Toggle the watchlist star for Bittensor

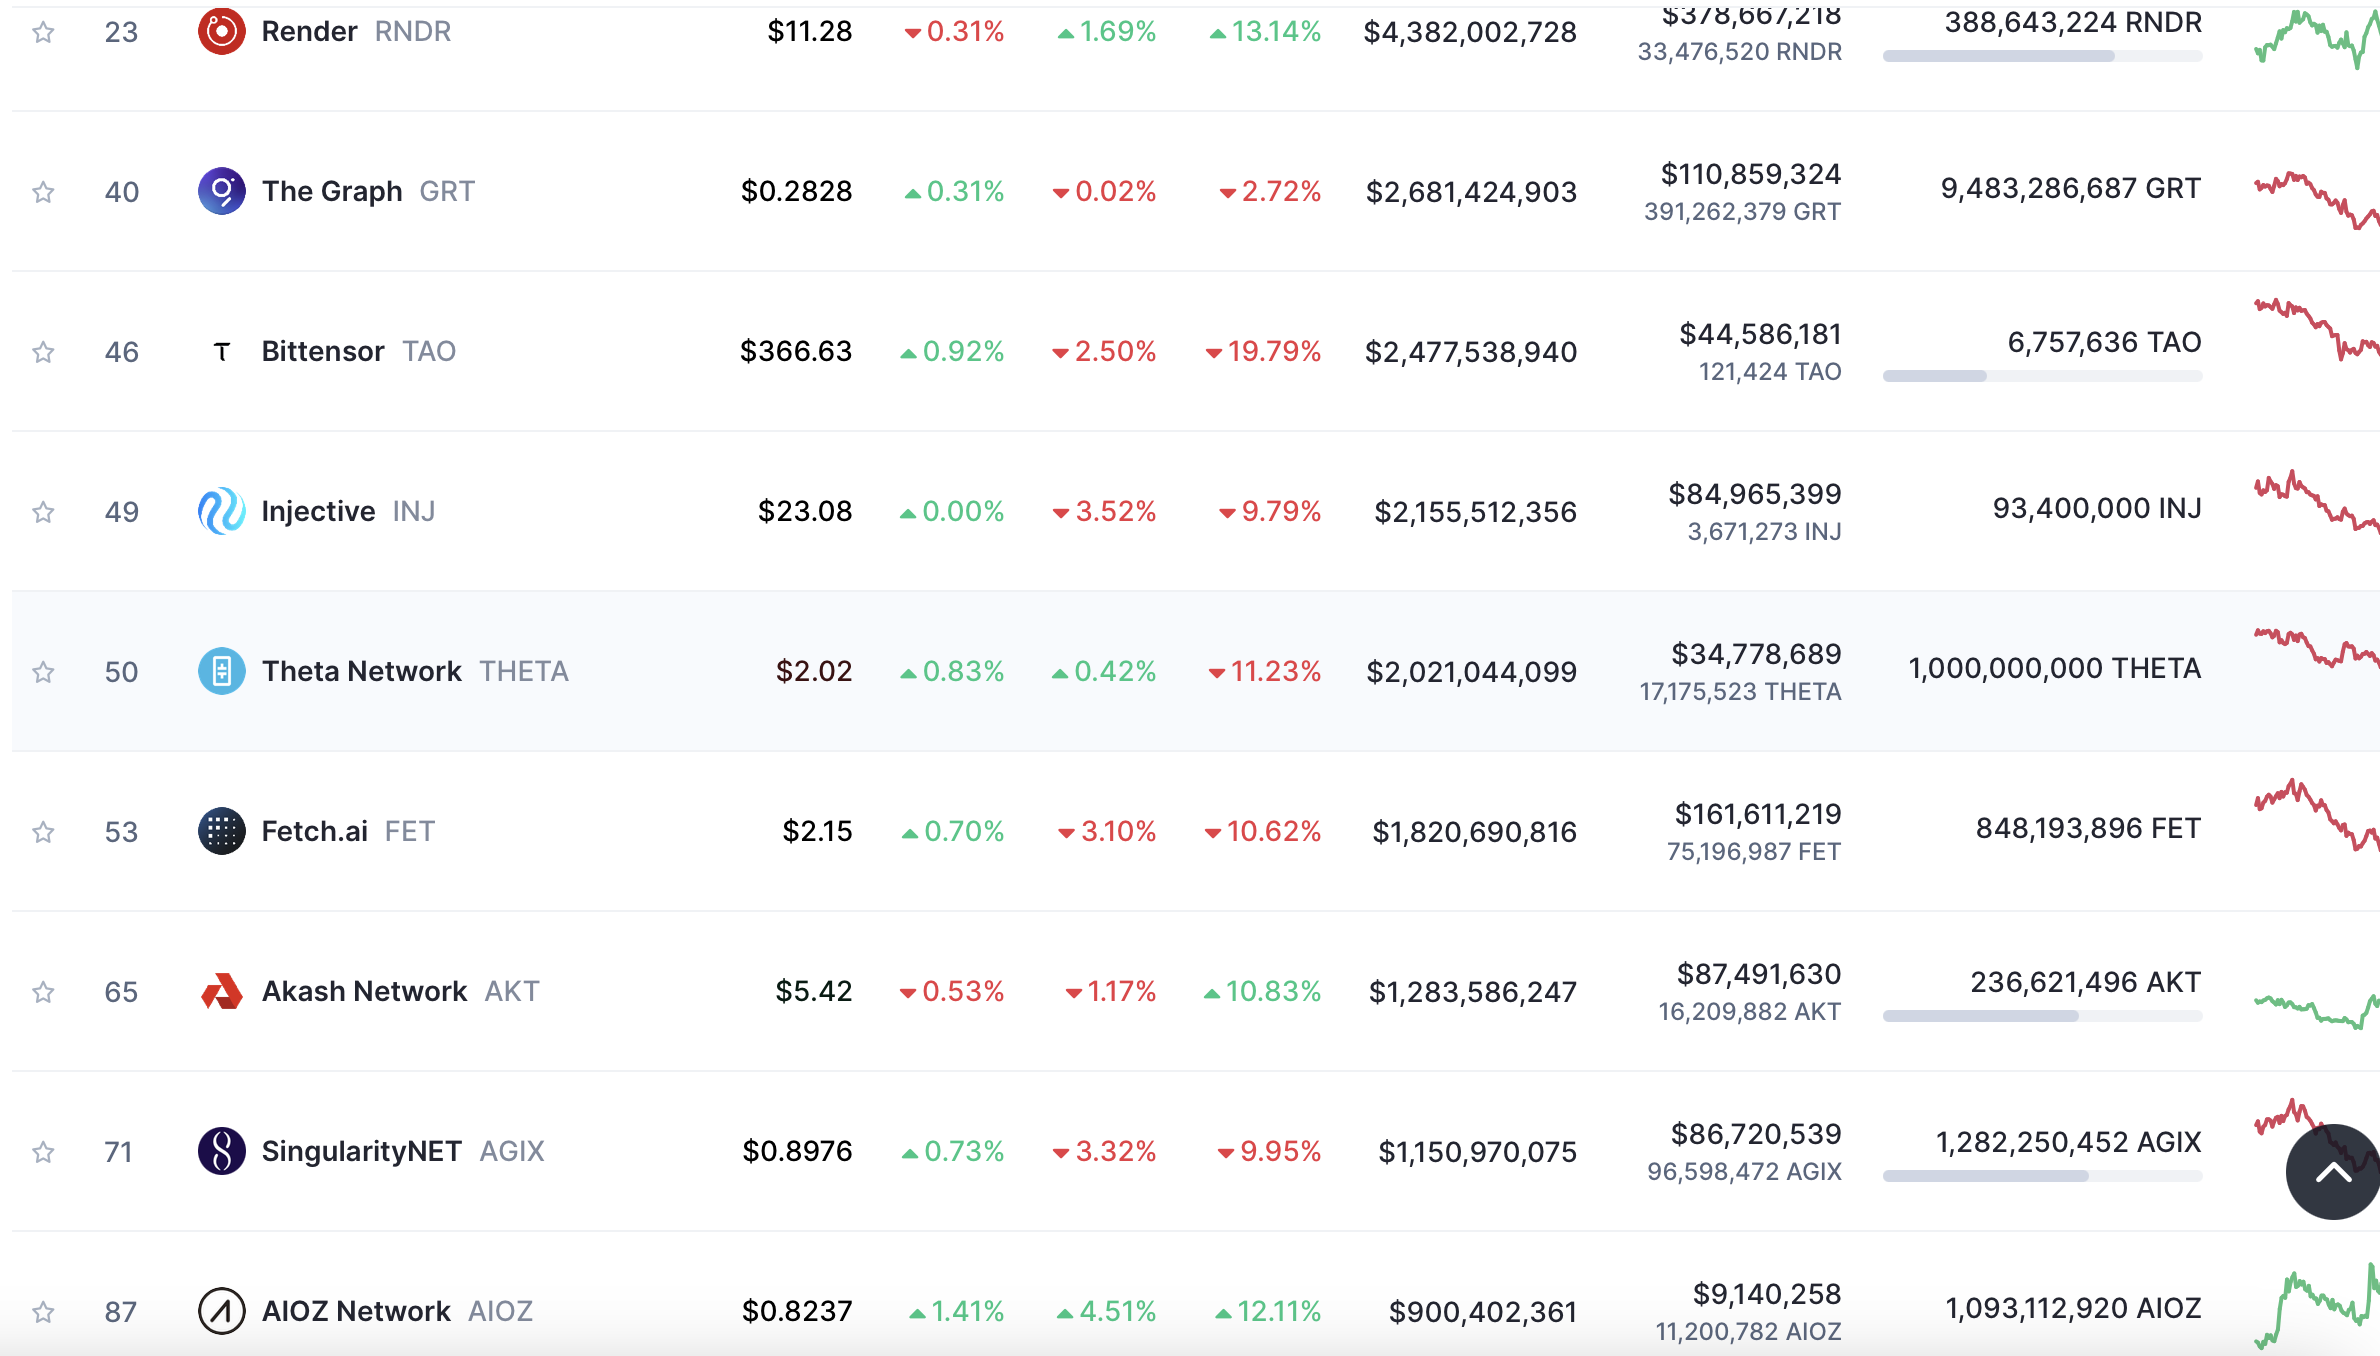tap(43, 352)
